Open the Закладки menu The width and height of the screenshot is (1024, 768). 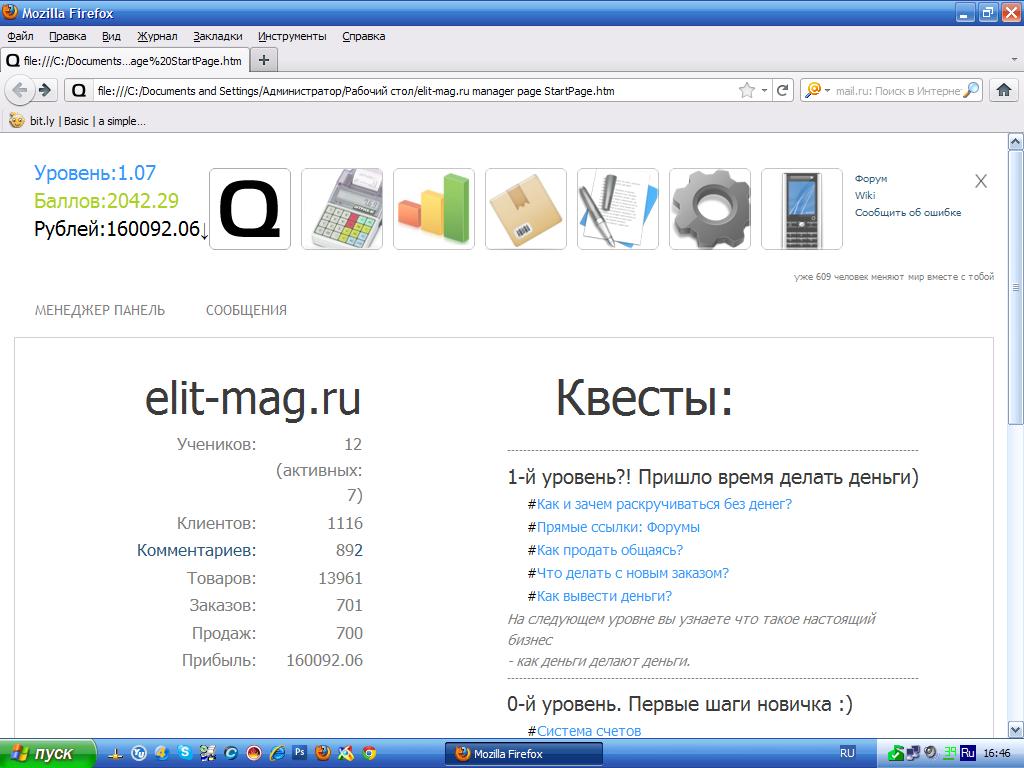(x=219, y=36)
